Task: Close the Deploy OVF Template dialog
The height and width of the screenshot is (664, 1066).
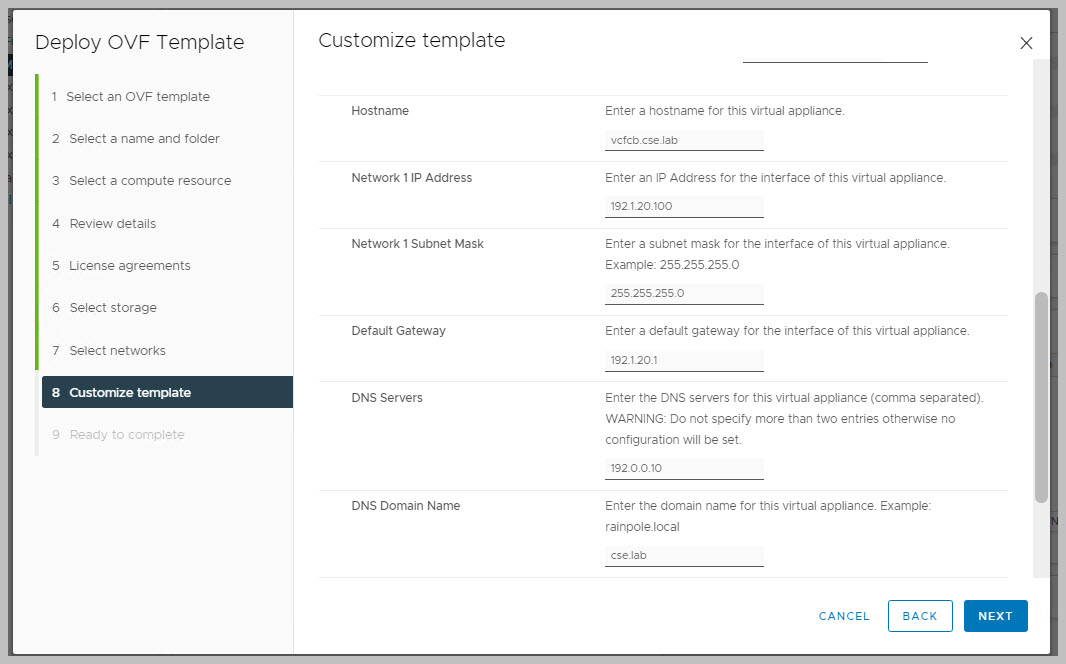Action: pos(1025,43)
